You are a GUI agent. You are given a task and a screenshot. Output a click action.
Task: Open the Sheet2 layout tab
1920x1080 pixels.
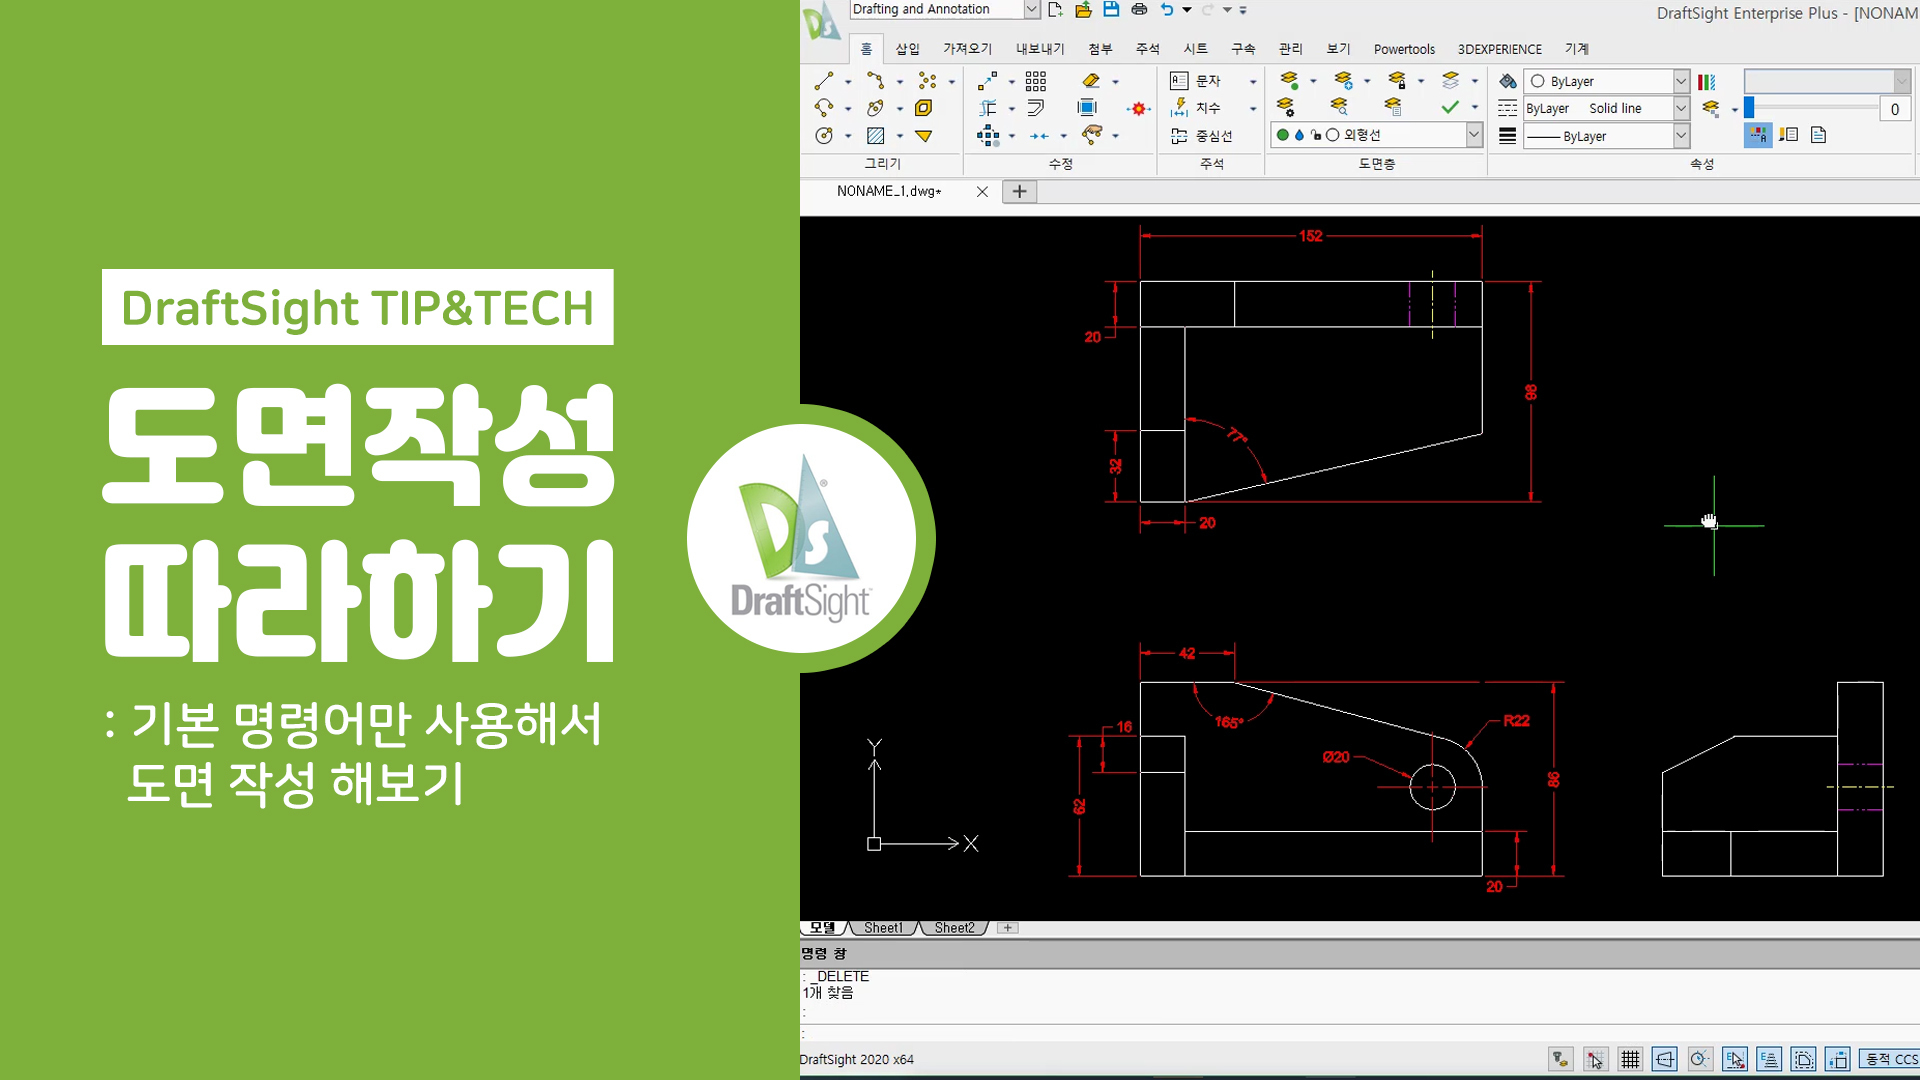[x=954, y=928]
